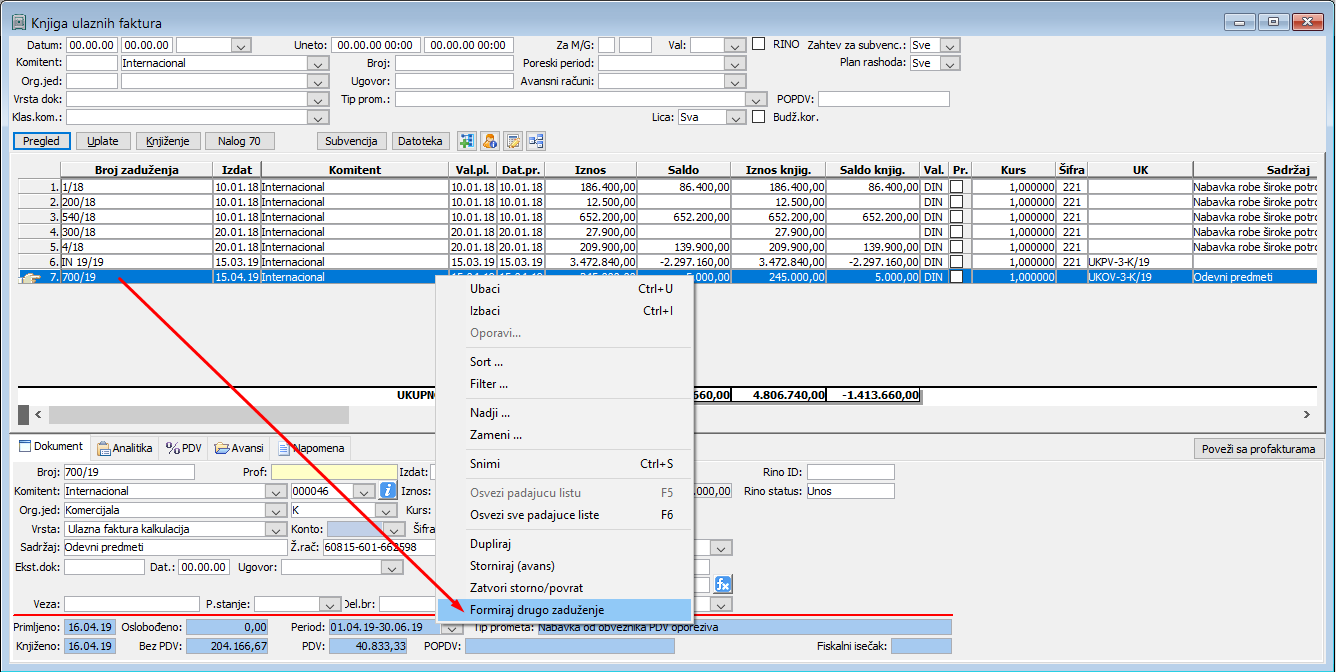Click the blue fx function icon
The height and width of the screenshot is (672, 1336).
click(x=723, y=584)
